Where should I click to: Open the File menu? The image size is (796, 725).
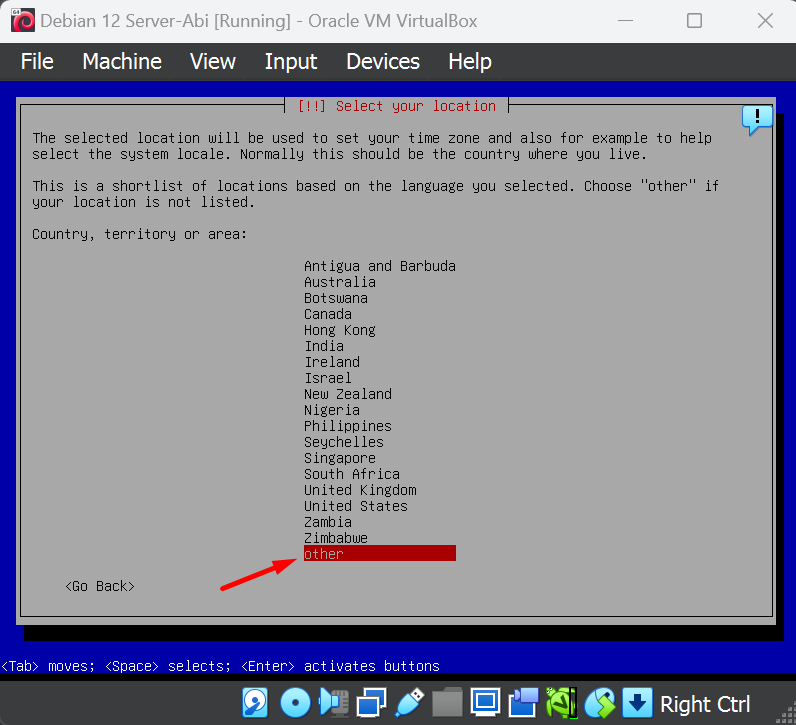[37, 61]
